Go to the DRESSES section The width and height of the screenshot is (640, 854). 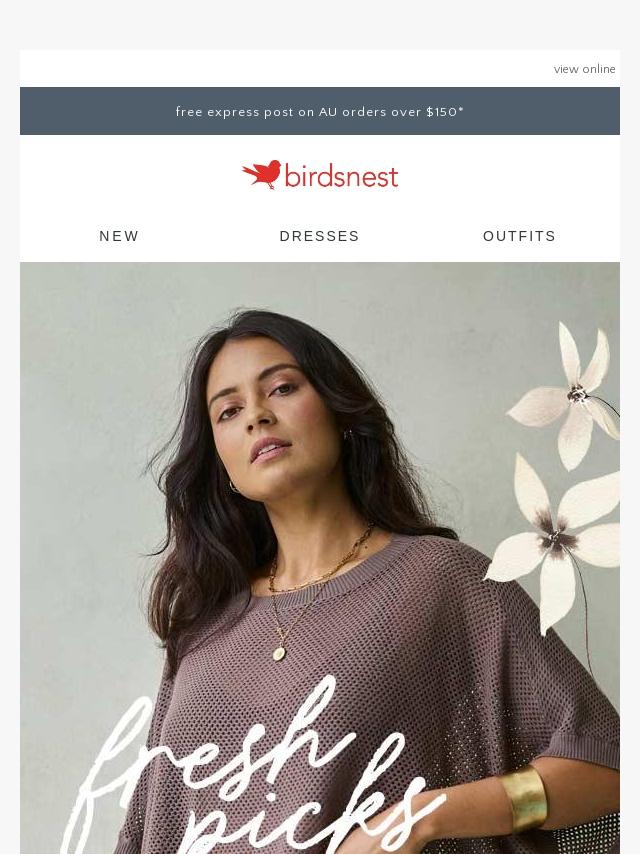[319, 236]
